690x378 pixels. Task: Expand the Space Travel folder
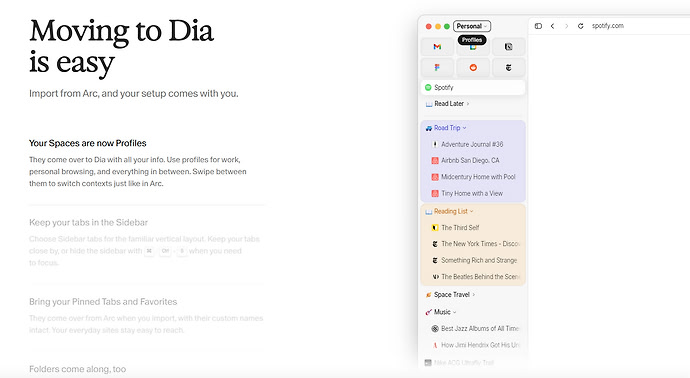(x=451, y=295)
